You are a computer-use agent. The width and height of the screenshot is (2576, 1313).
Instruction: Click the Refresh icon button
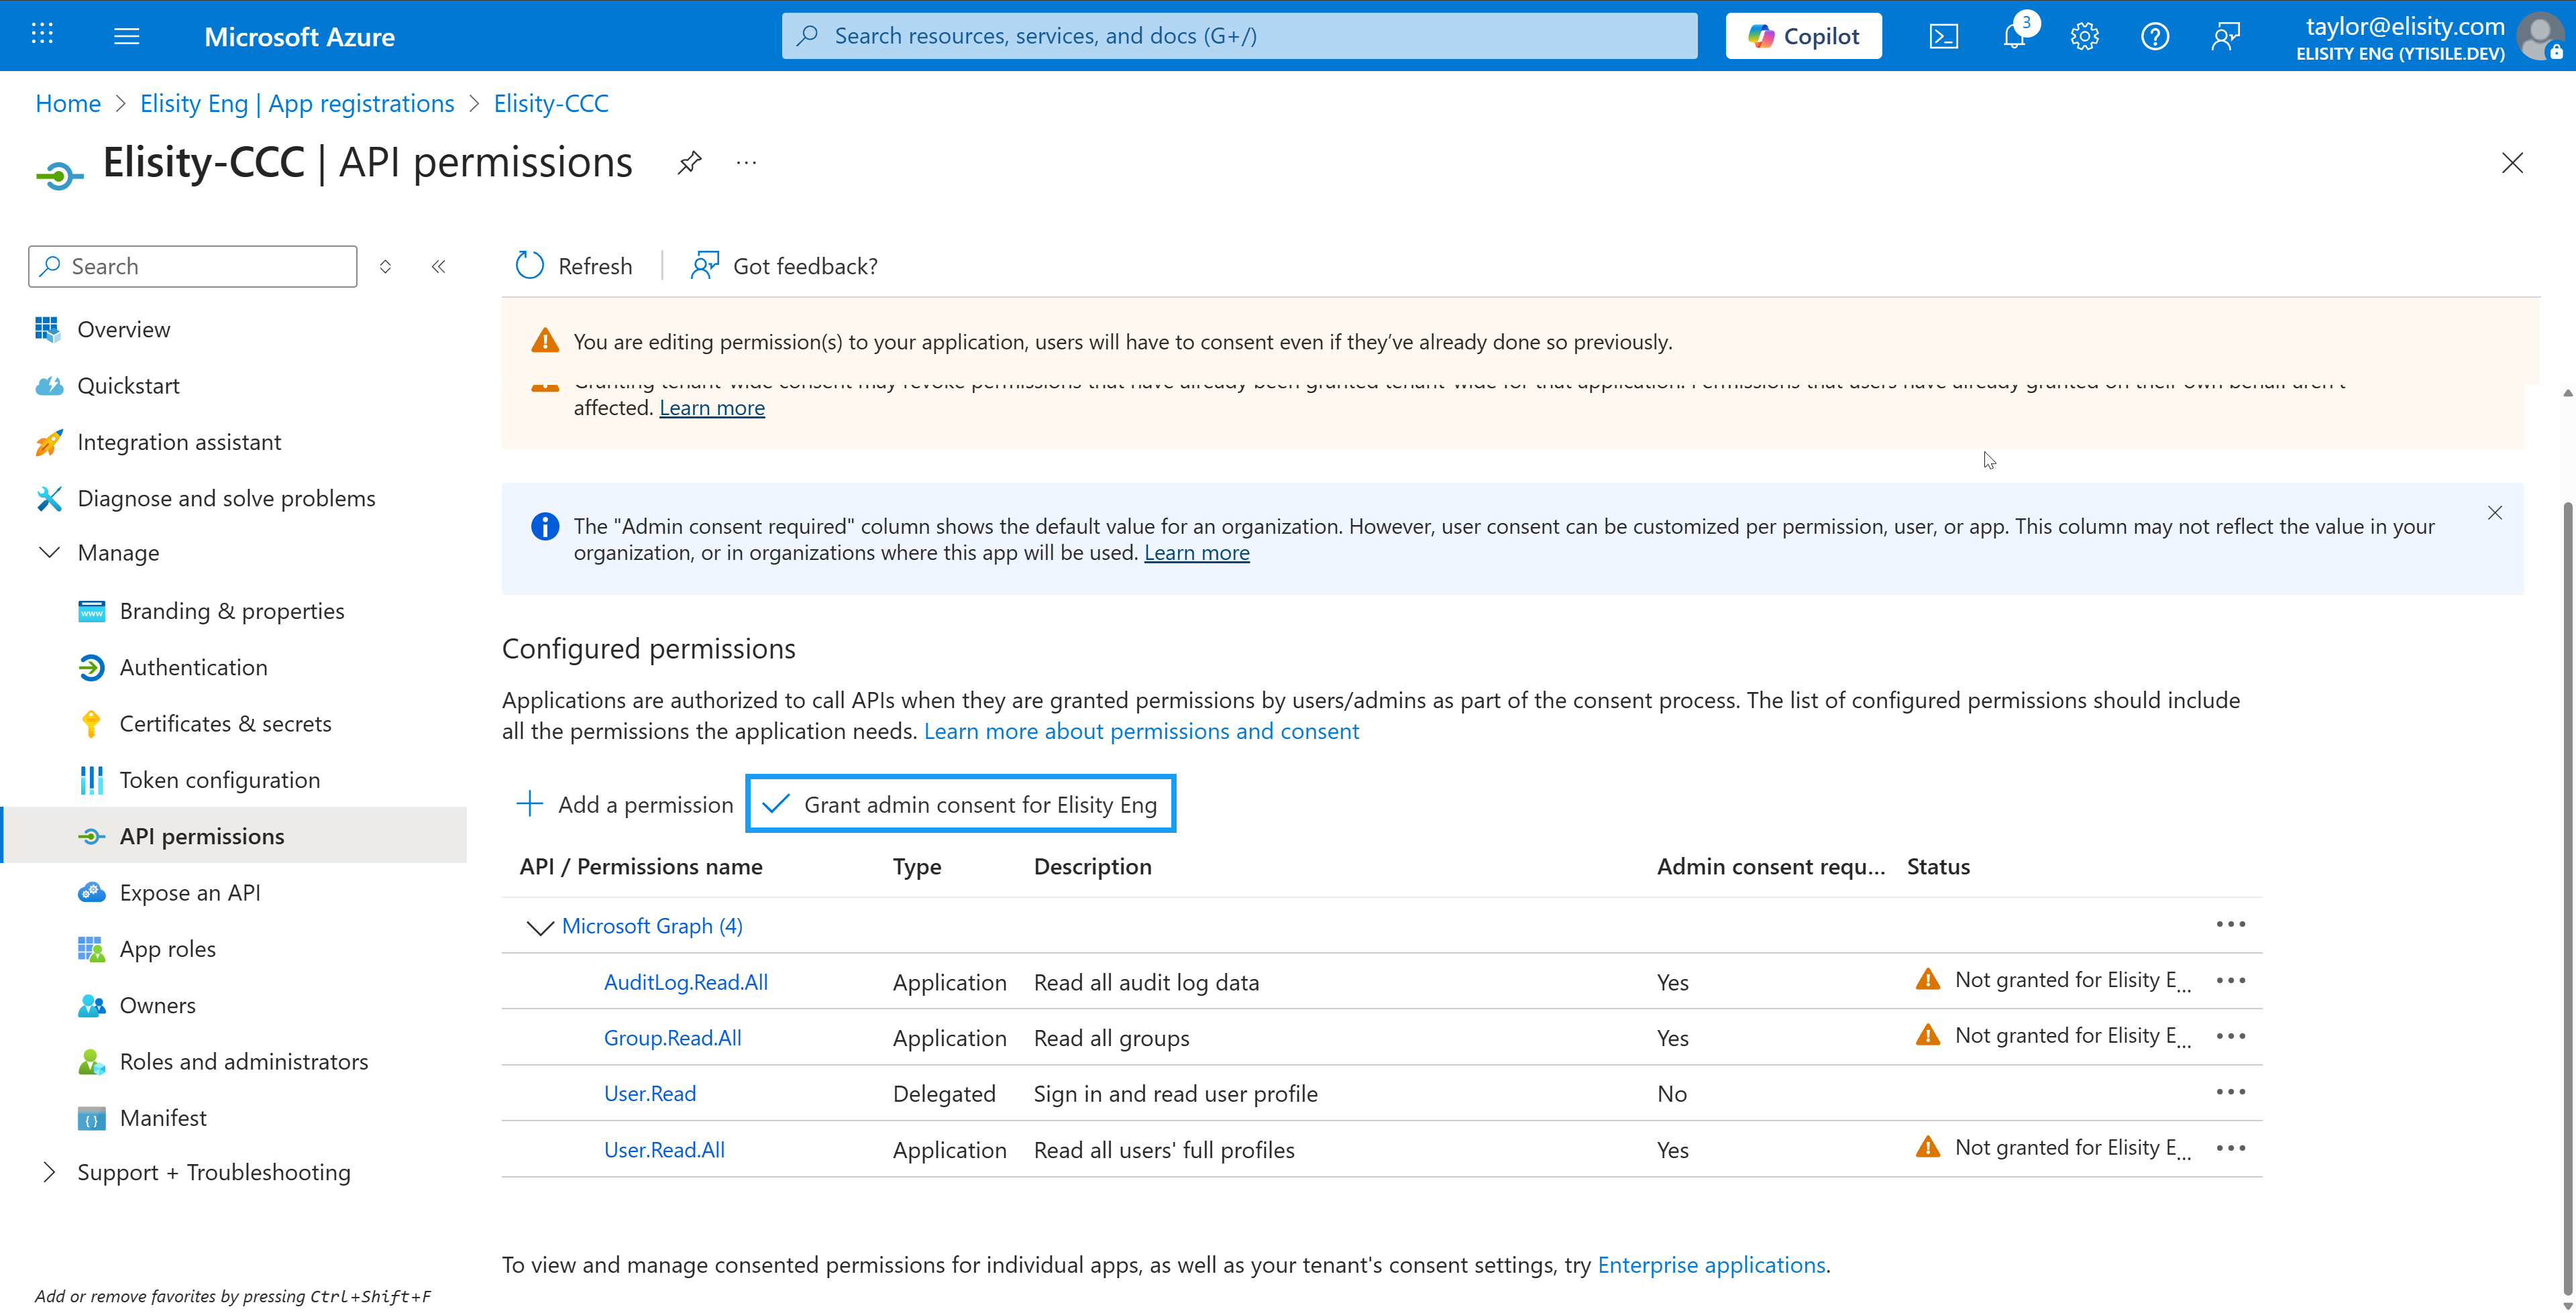pyautogui.click(x=529, y=266)
